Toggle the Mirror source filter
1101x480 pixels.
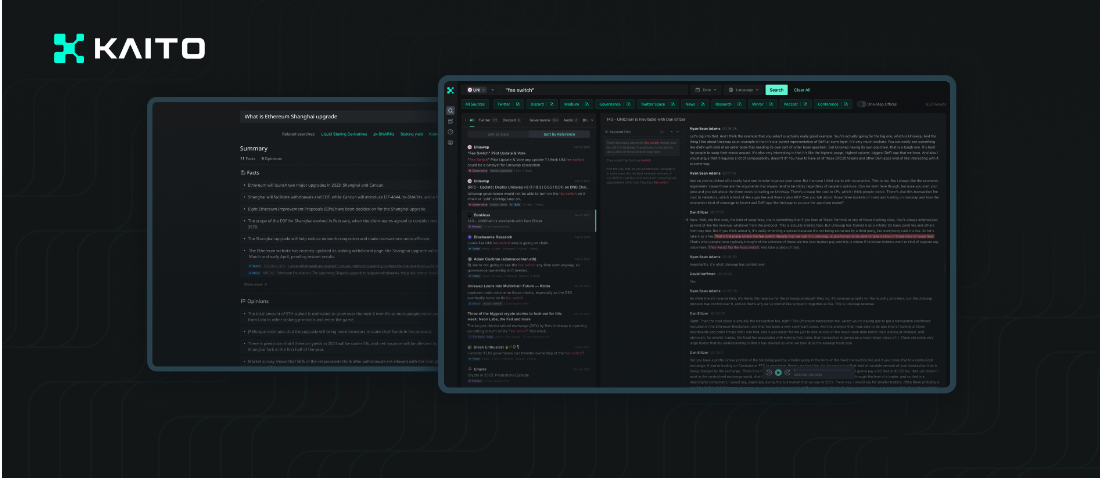coord(763,104)
